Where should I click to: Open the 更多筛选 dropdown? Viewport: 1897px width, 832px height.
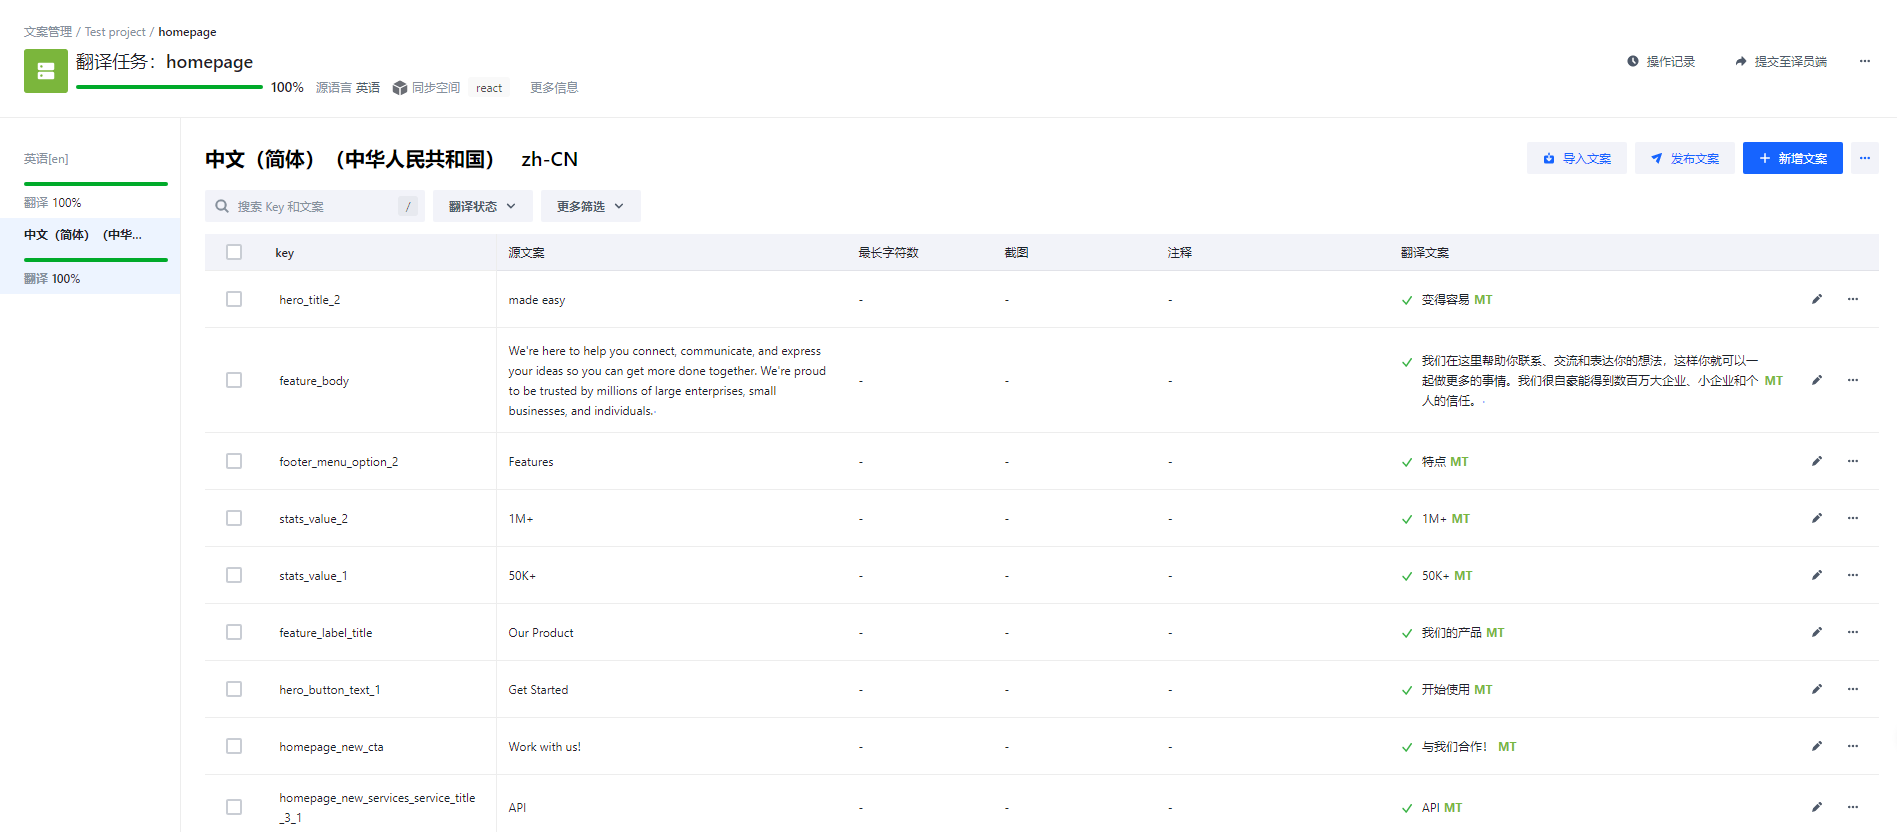[590, 206]
